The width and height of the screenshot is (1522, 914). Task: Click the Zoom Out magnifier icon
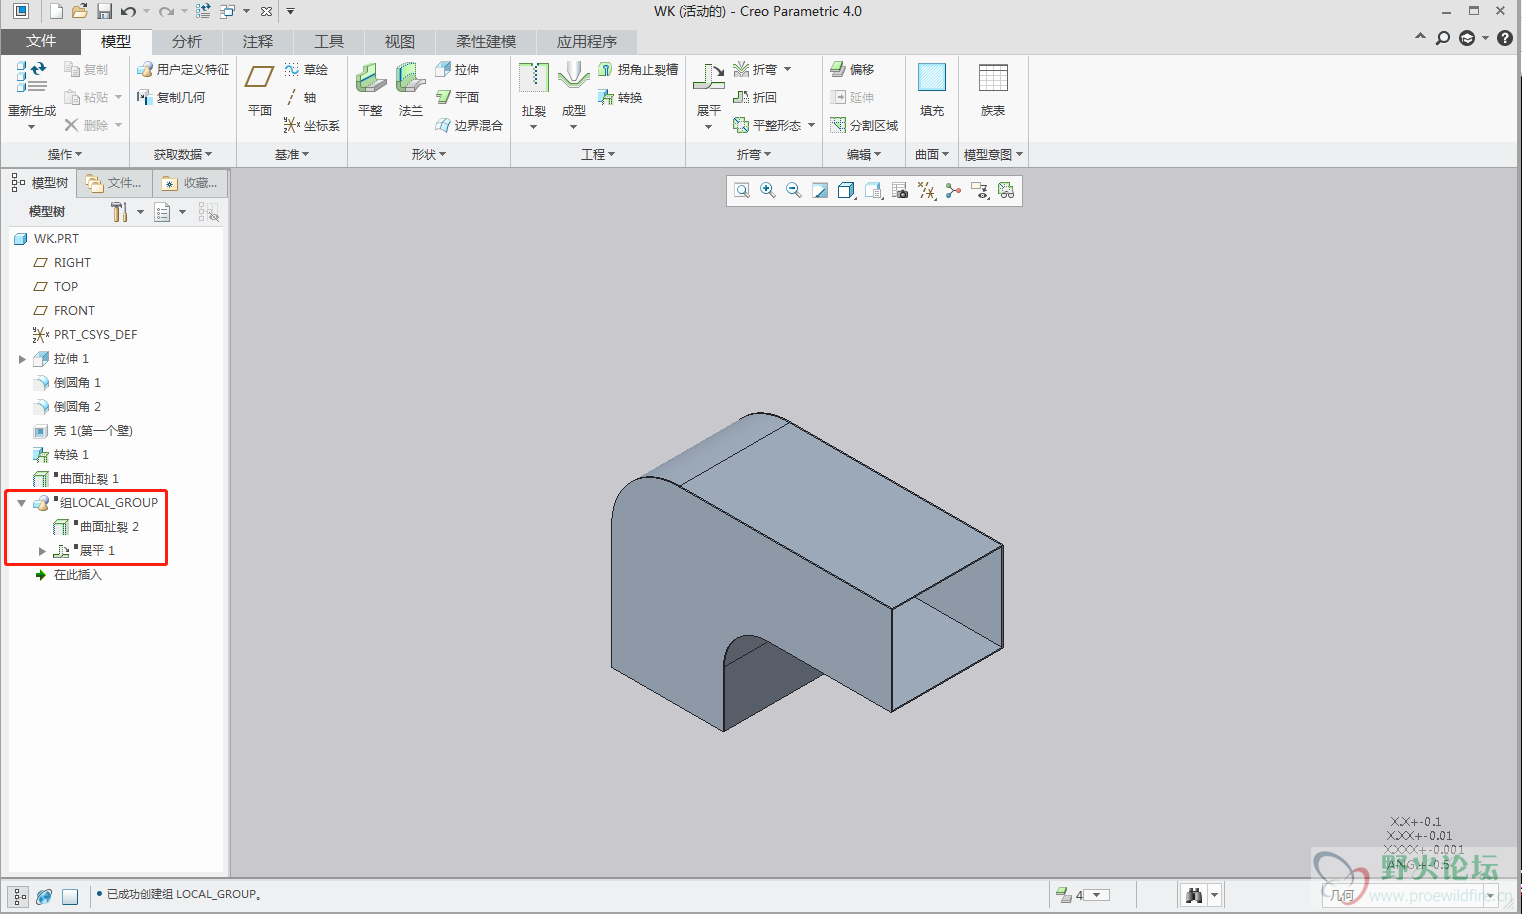click(794, 191)
